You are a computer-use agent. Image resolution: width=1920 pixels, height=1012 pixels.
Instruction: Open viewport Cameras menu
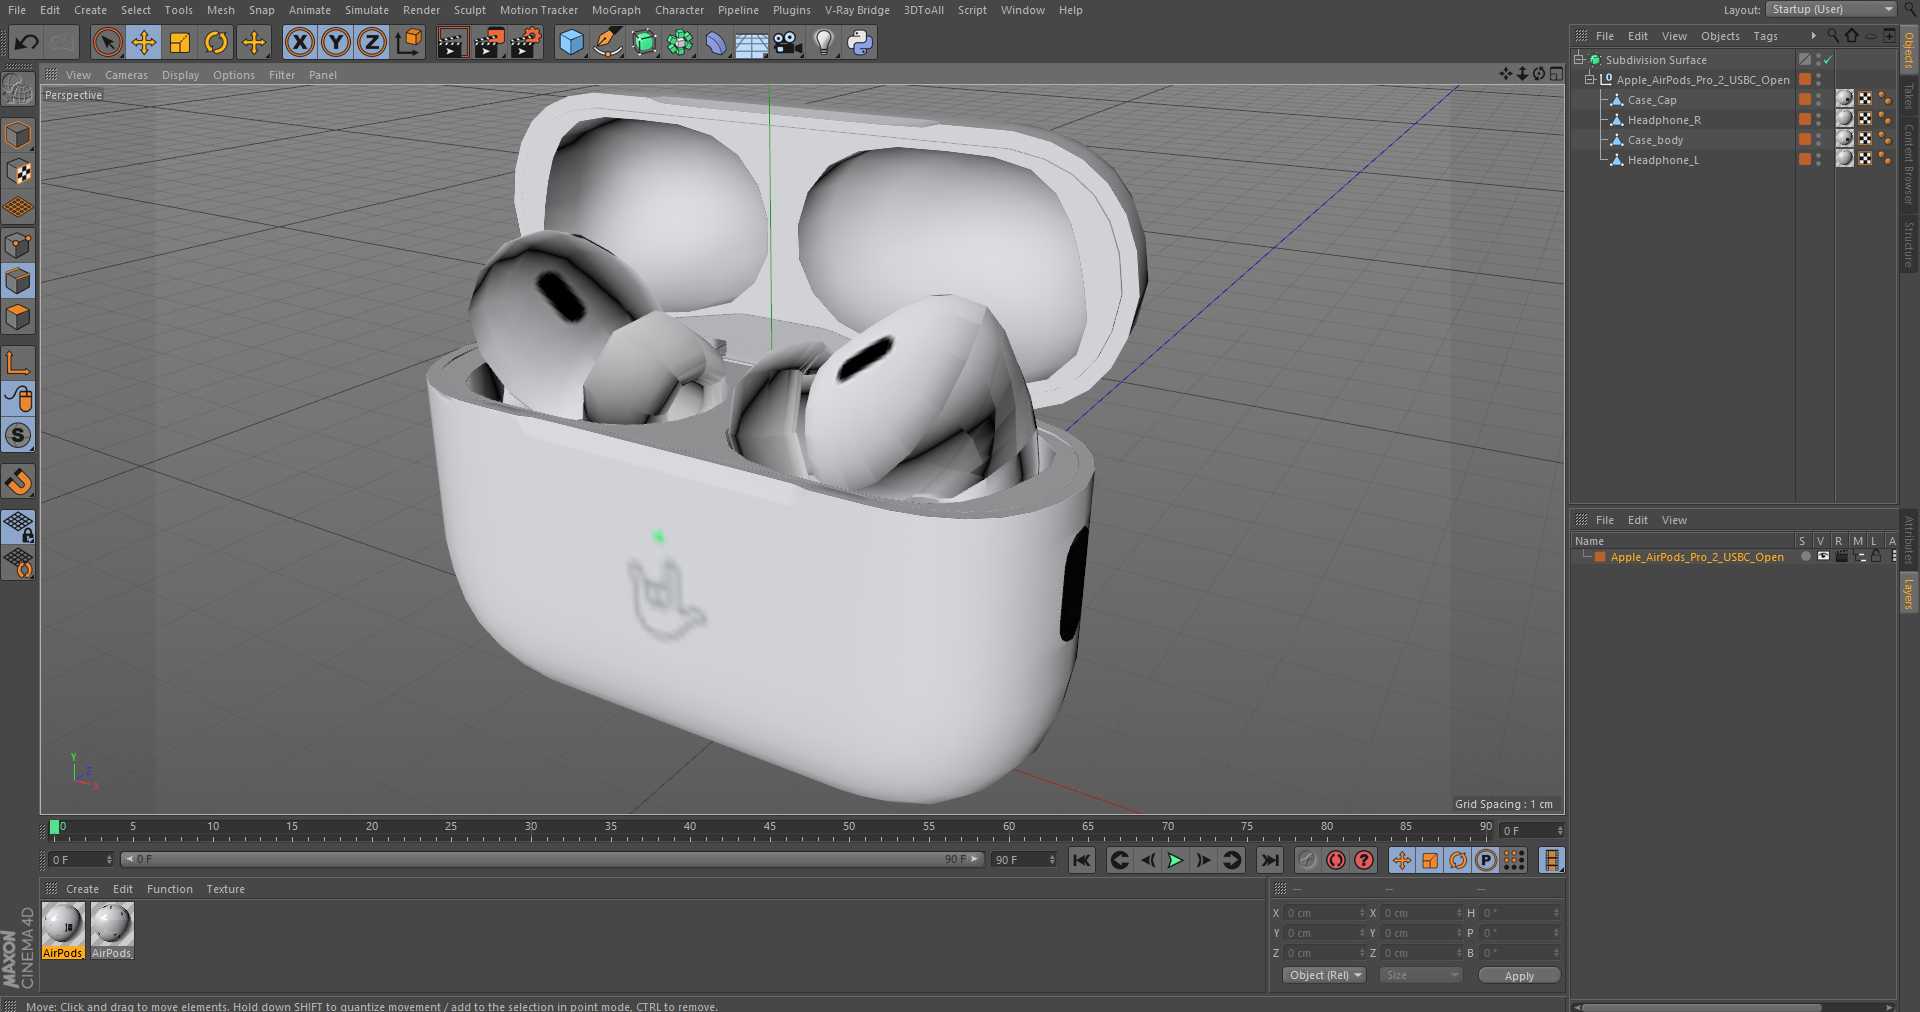(126, 75)
